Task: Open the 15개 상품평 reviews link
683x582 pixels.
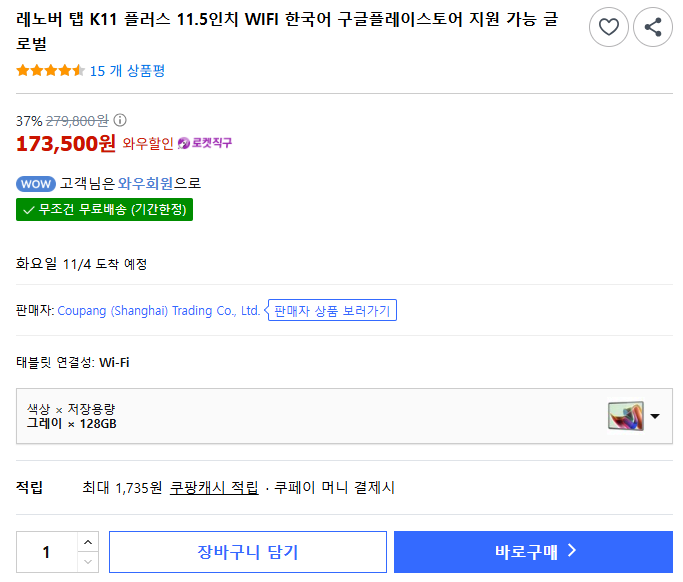Action: pos(127,71)
